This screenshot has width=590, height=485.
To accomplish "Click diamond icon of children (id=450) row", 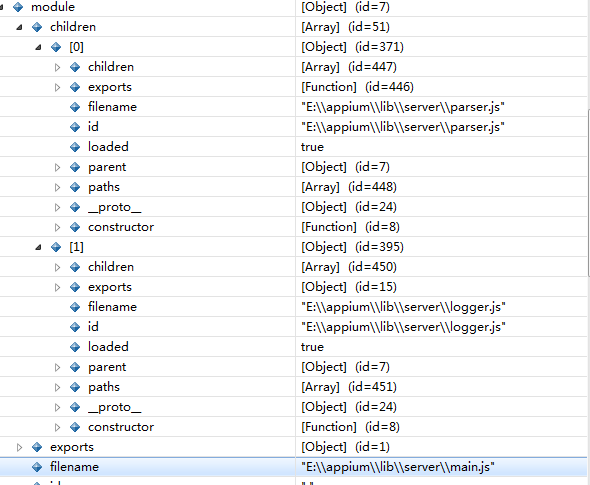I will click(75, 267).
